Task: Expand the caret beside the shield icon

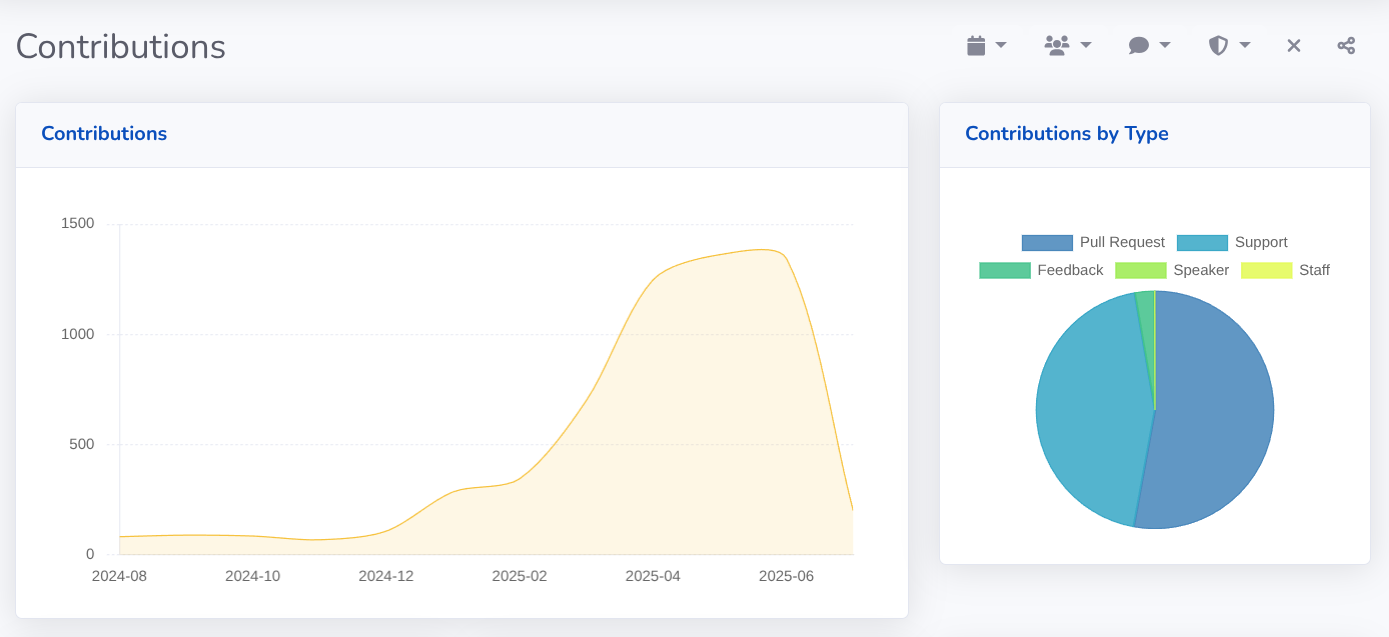Action: pos(1245,46)
